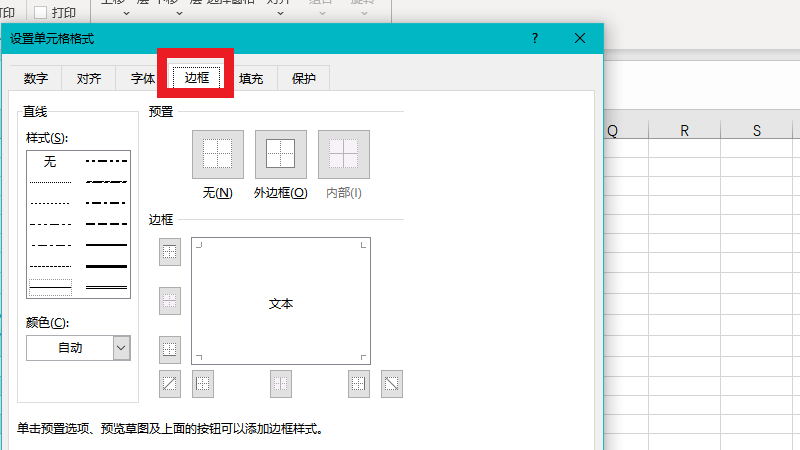Go to the 保护 tab
800x450 pixels.
303,79
